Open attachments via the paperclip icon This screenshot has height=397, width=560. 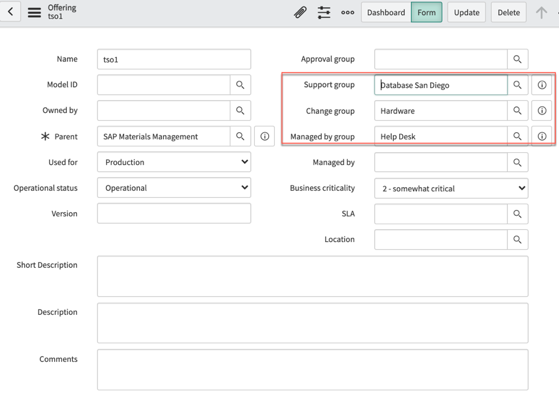coord(300,12)
